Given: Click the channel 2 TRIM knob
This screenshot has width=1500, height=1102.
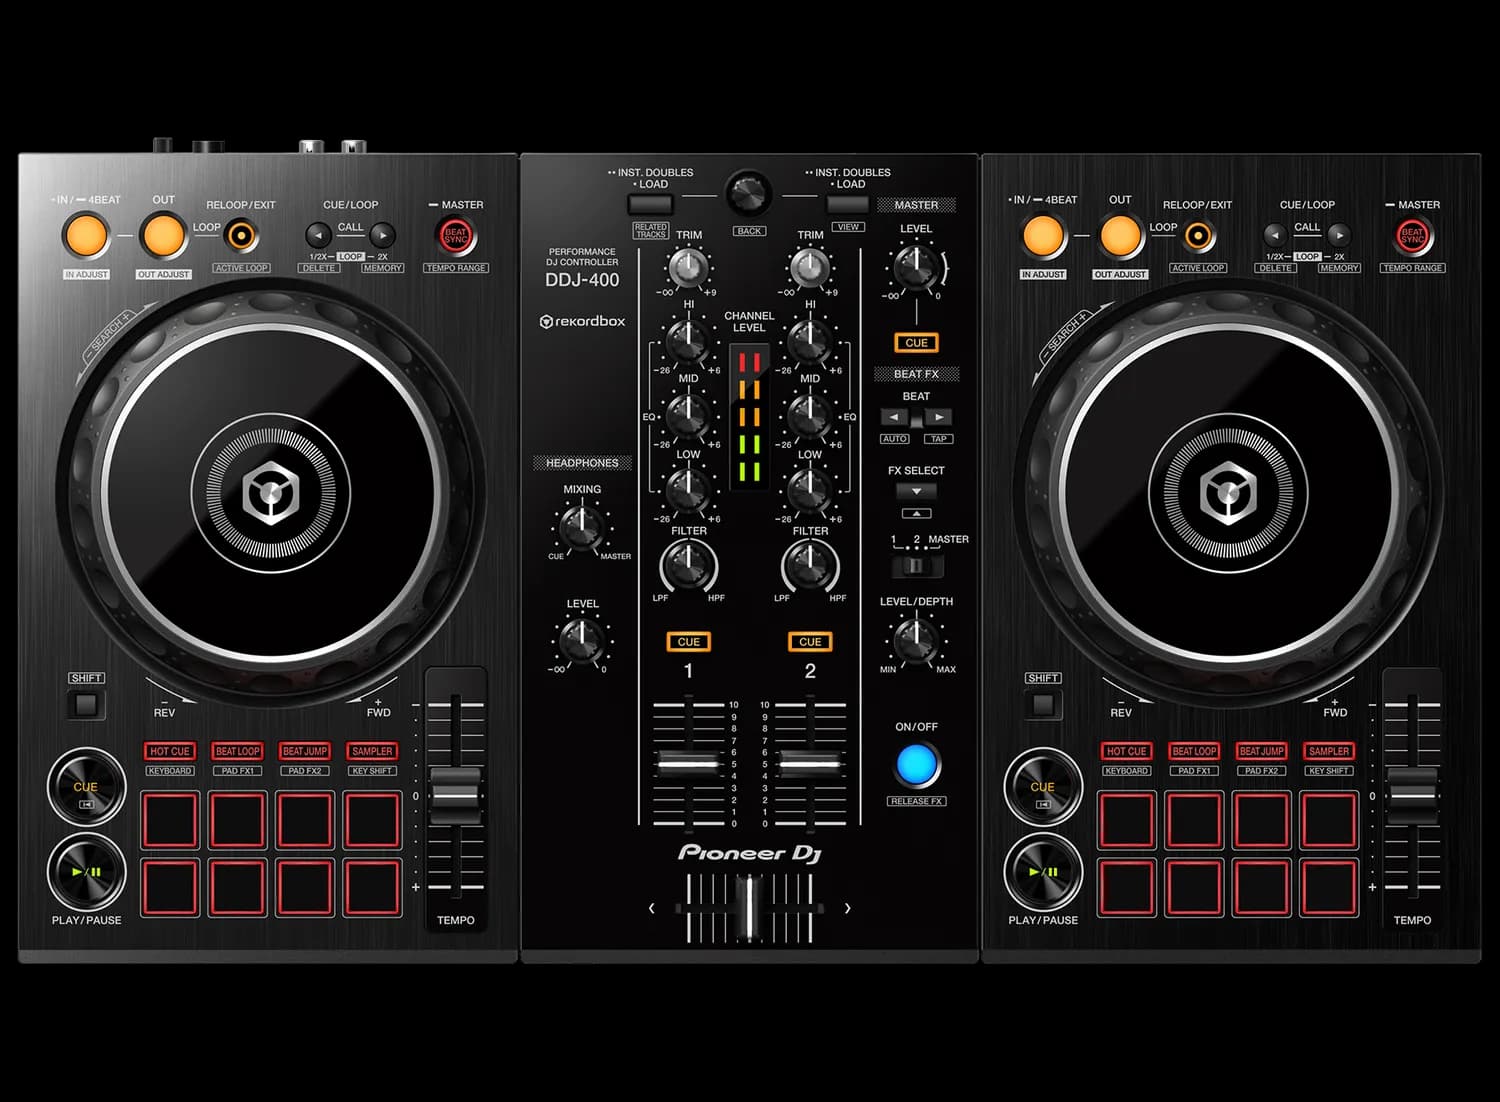Looking at the screenshot, I should (810, 269).
